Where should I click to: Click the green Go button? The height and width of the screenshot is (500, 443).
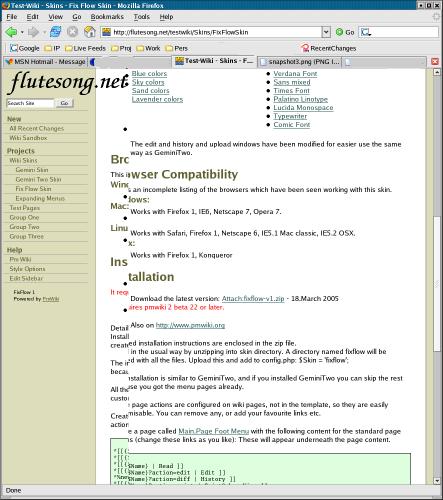(345, 32)
